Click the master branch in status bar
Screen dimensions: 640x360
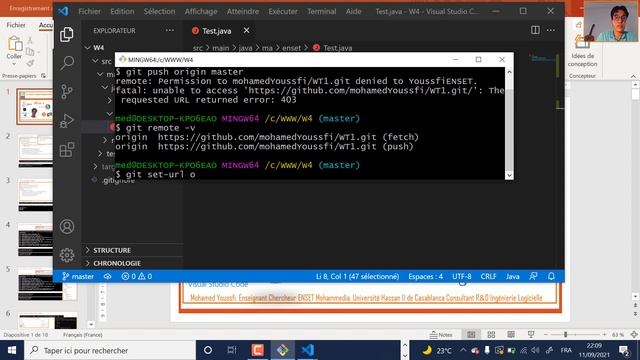78,276
